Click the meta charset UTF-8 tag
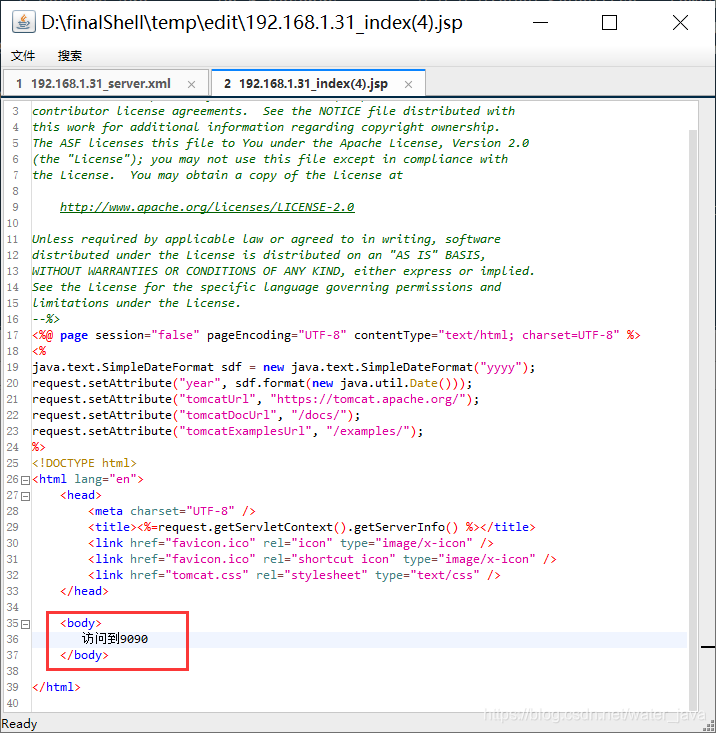This screenshot has width=716, height=733. (172, 511)
